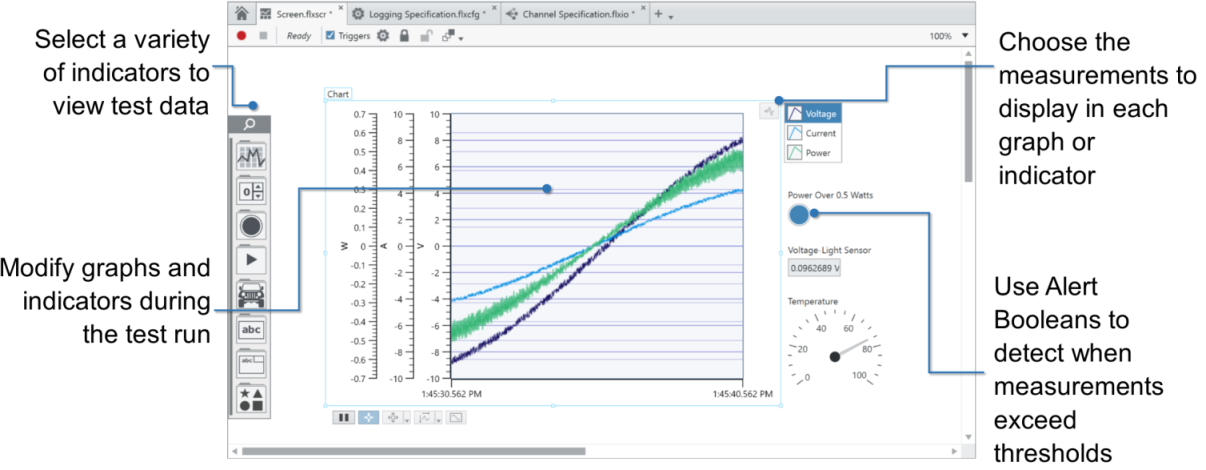Open the text 'abc' indicator palette item
1206x470 pixels.
(x=251, y=329)
